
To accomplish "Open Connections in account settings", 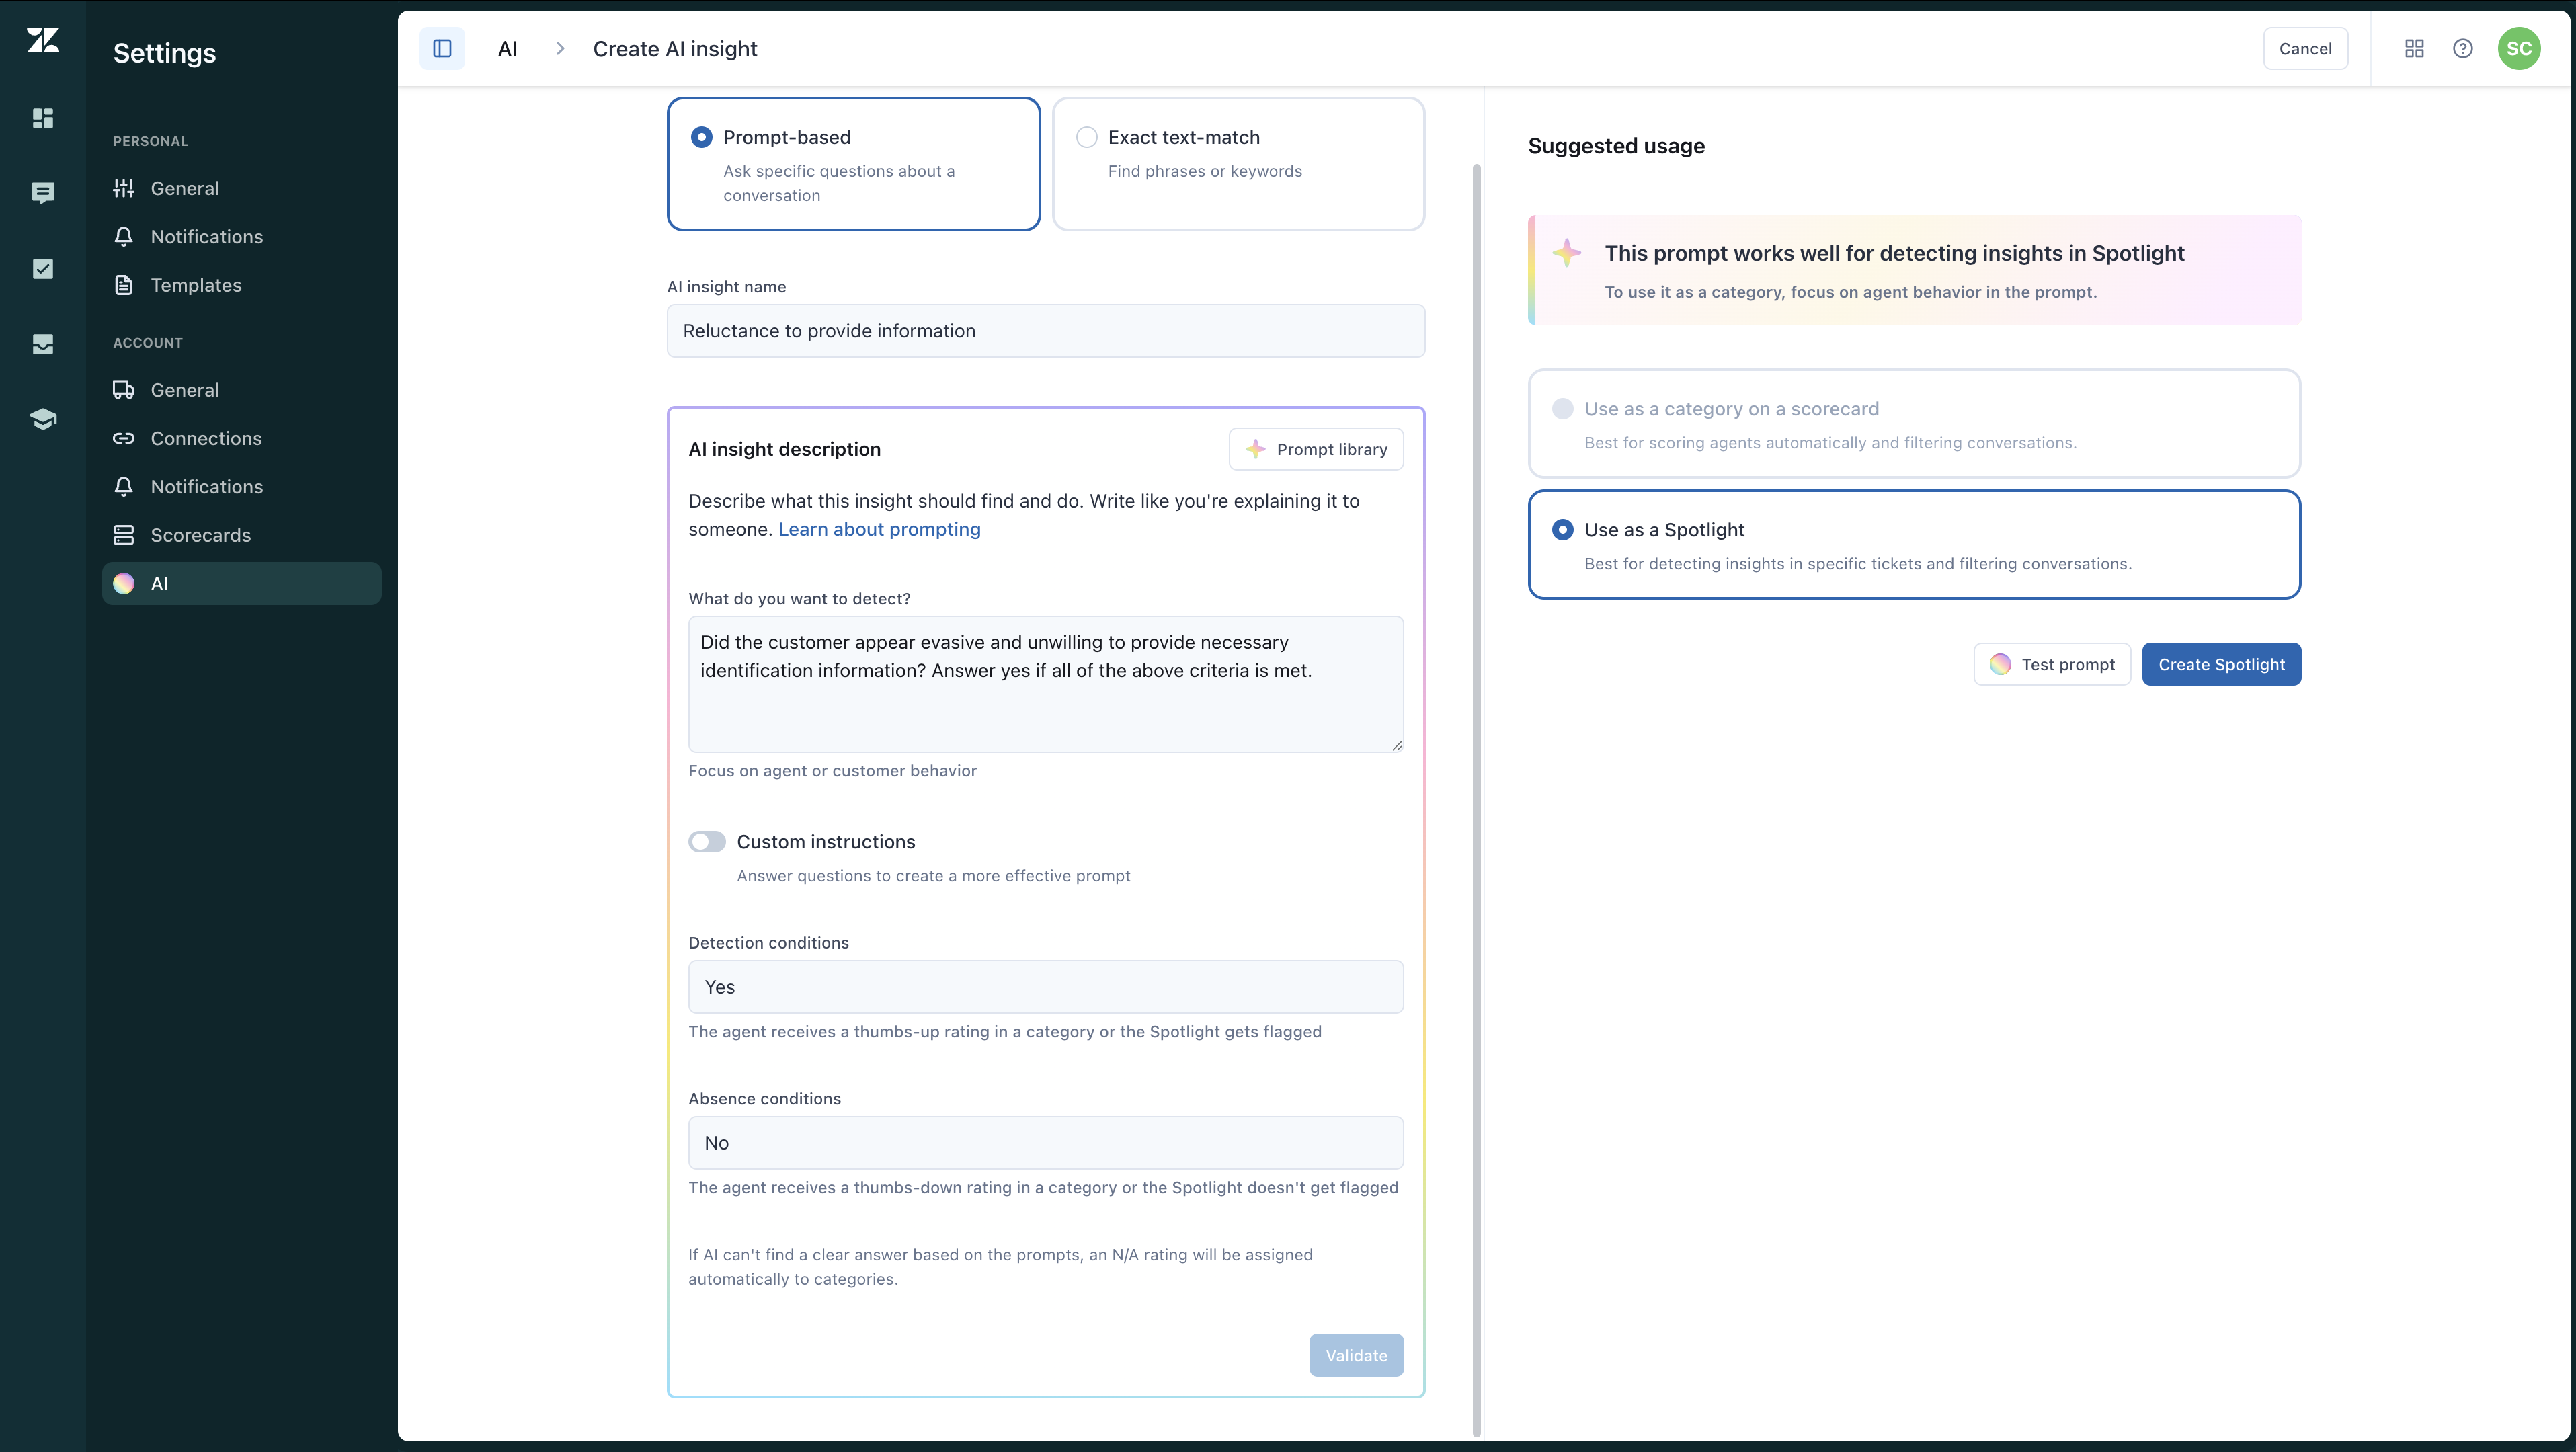I will pos(206,438).
